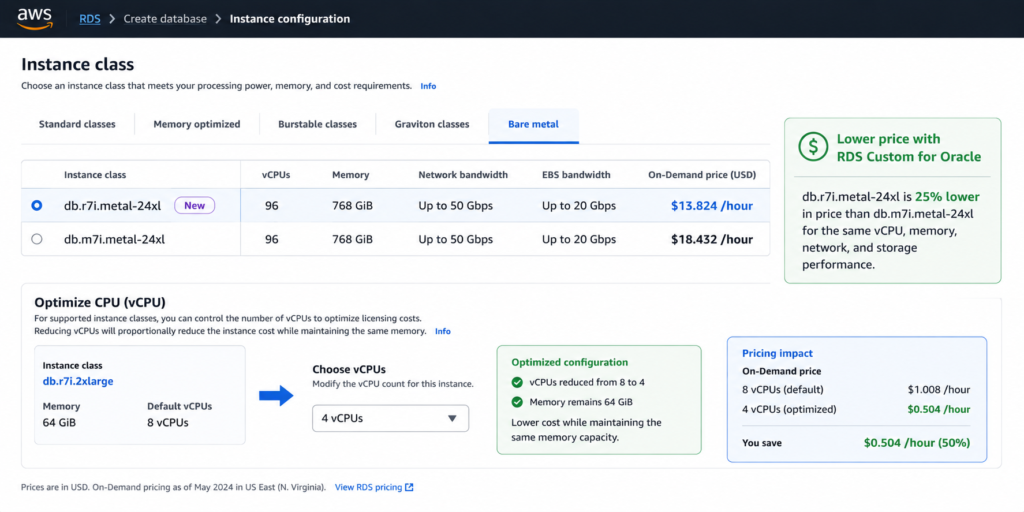
Task: Click db.r7i.metal-24xl instance name
Action: point(114,206)
